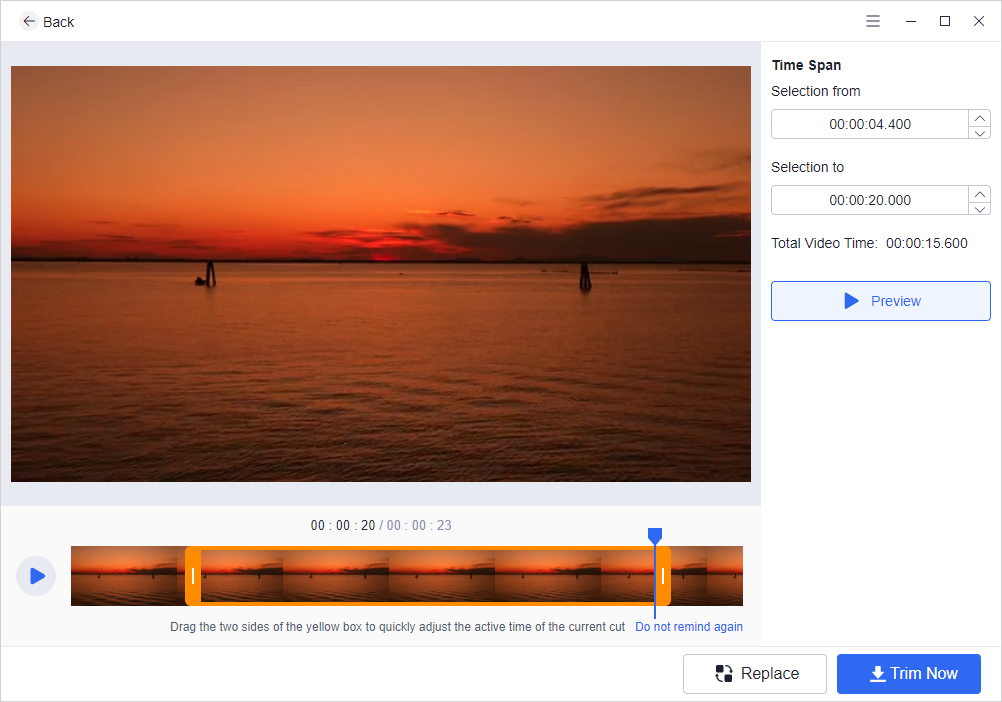Click the Time Span heading
The height and width of the screenshot is (702, 1002).
806,65
